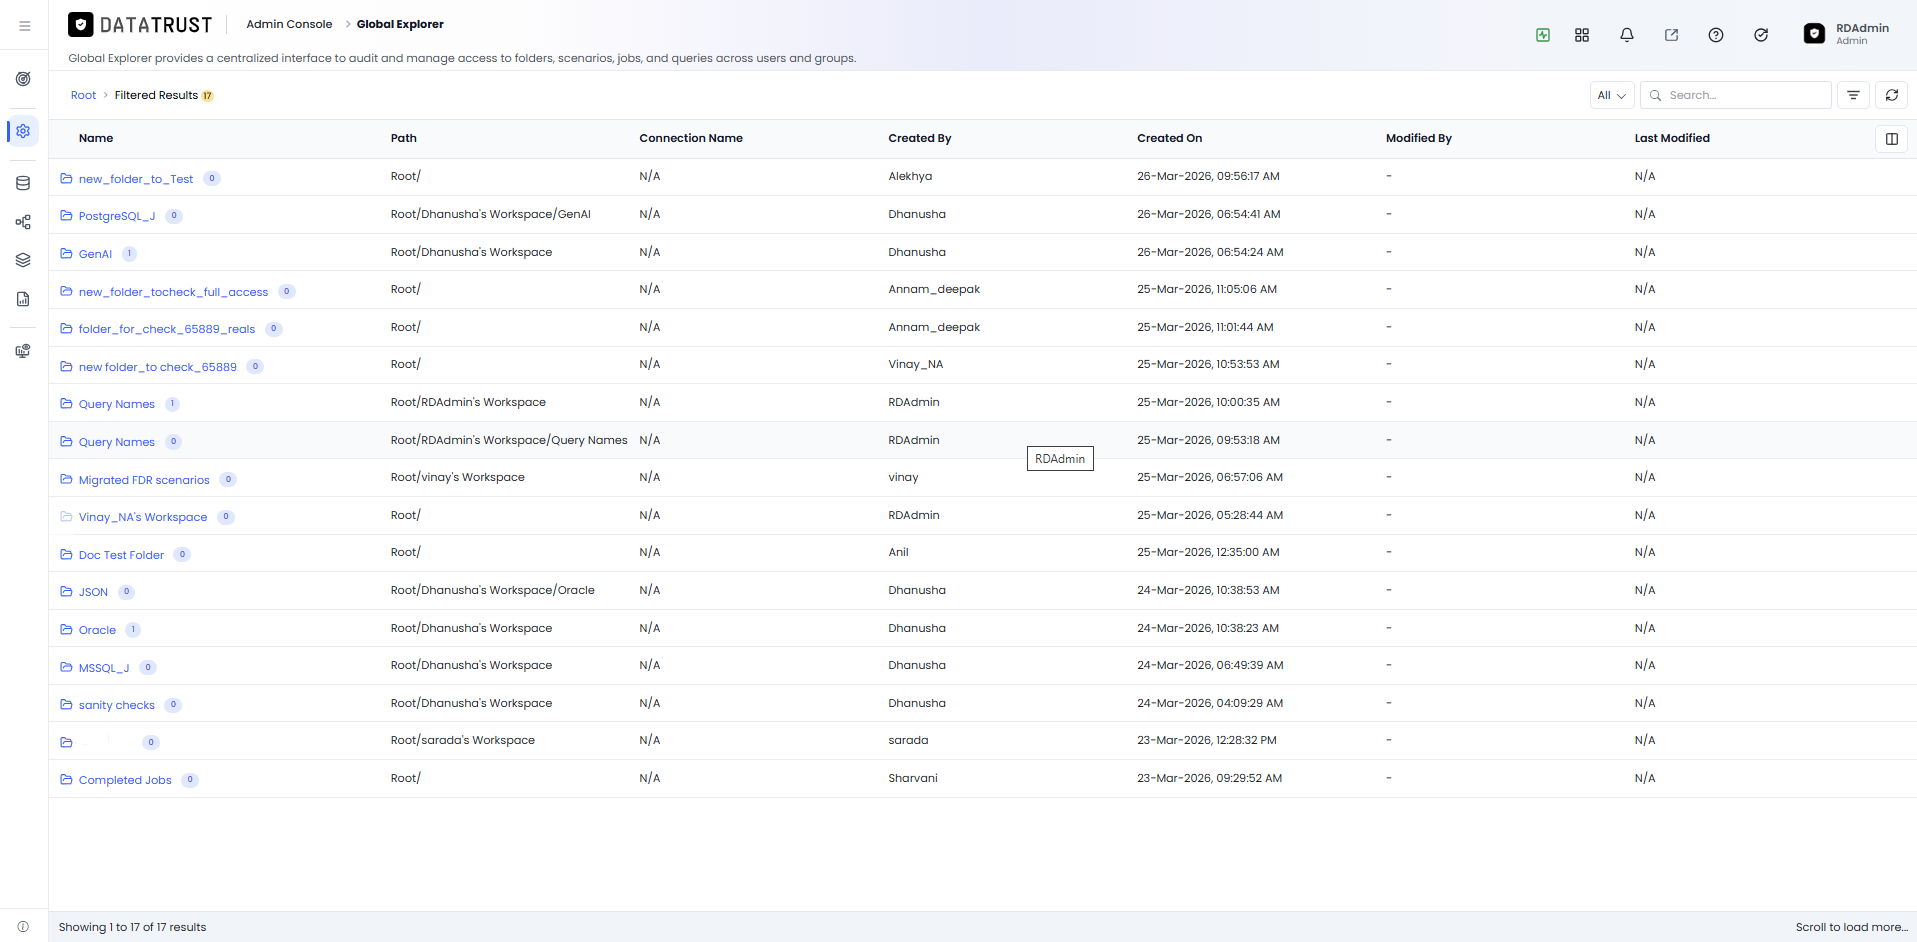Sort by the Name column header
The image size is (1917, 942).
coord(96,138)
